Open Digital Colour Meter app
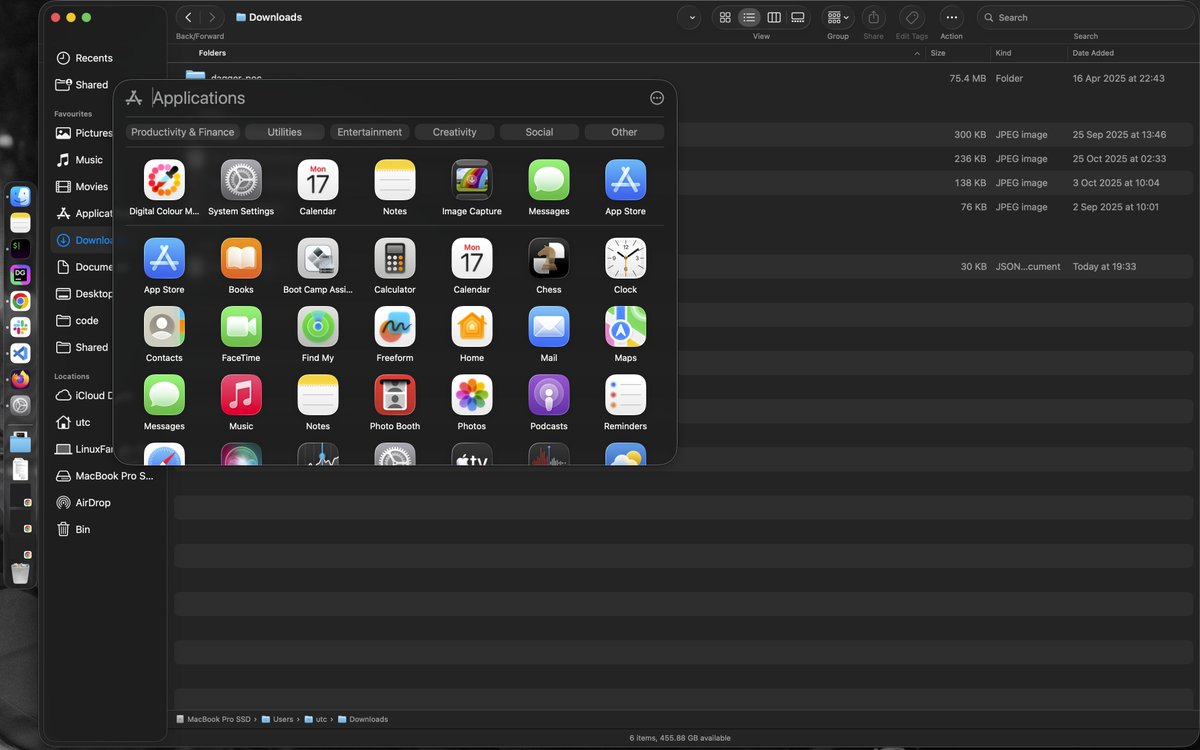1200x750 pixels. coord(164,180)
